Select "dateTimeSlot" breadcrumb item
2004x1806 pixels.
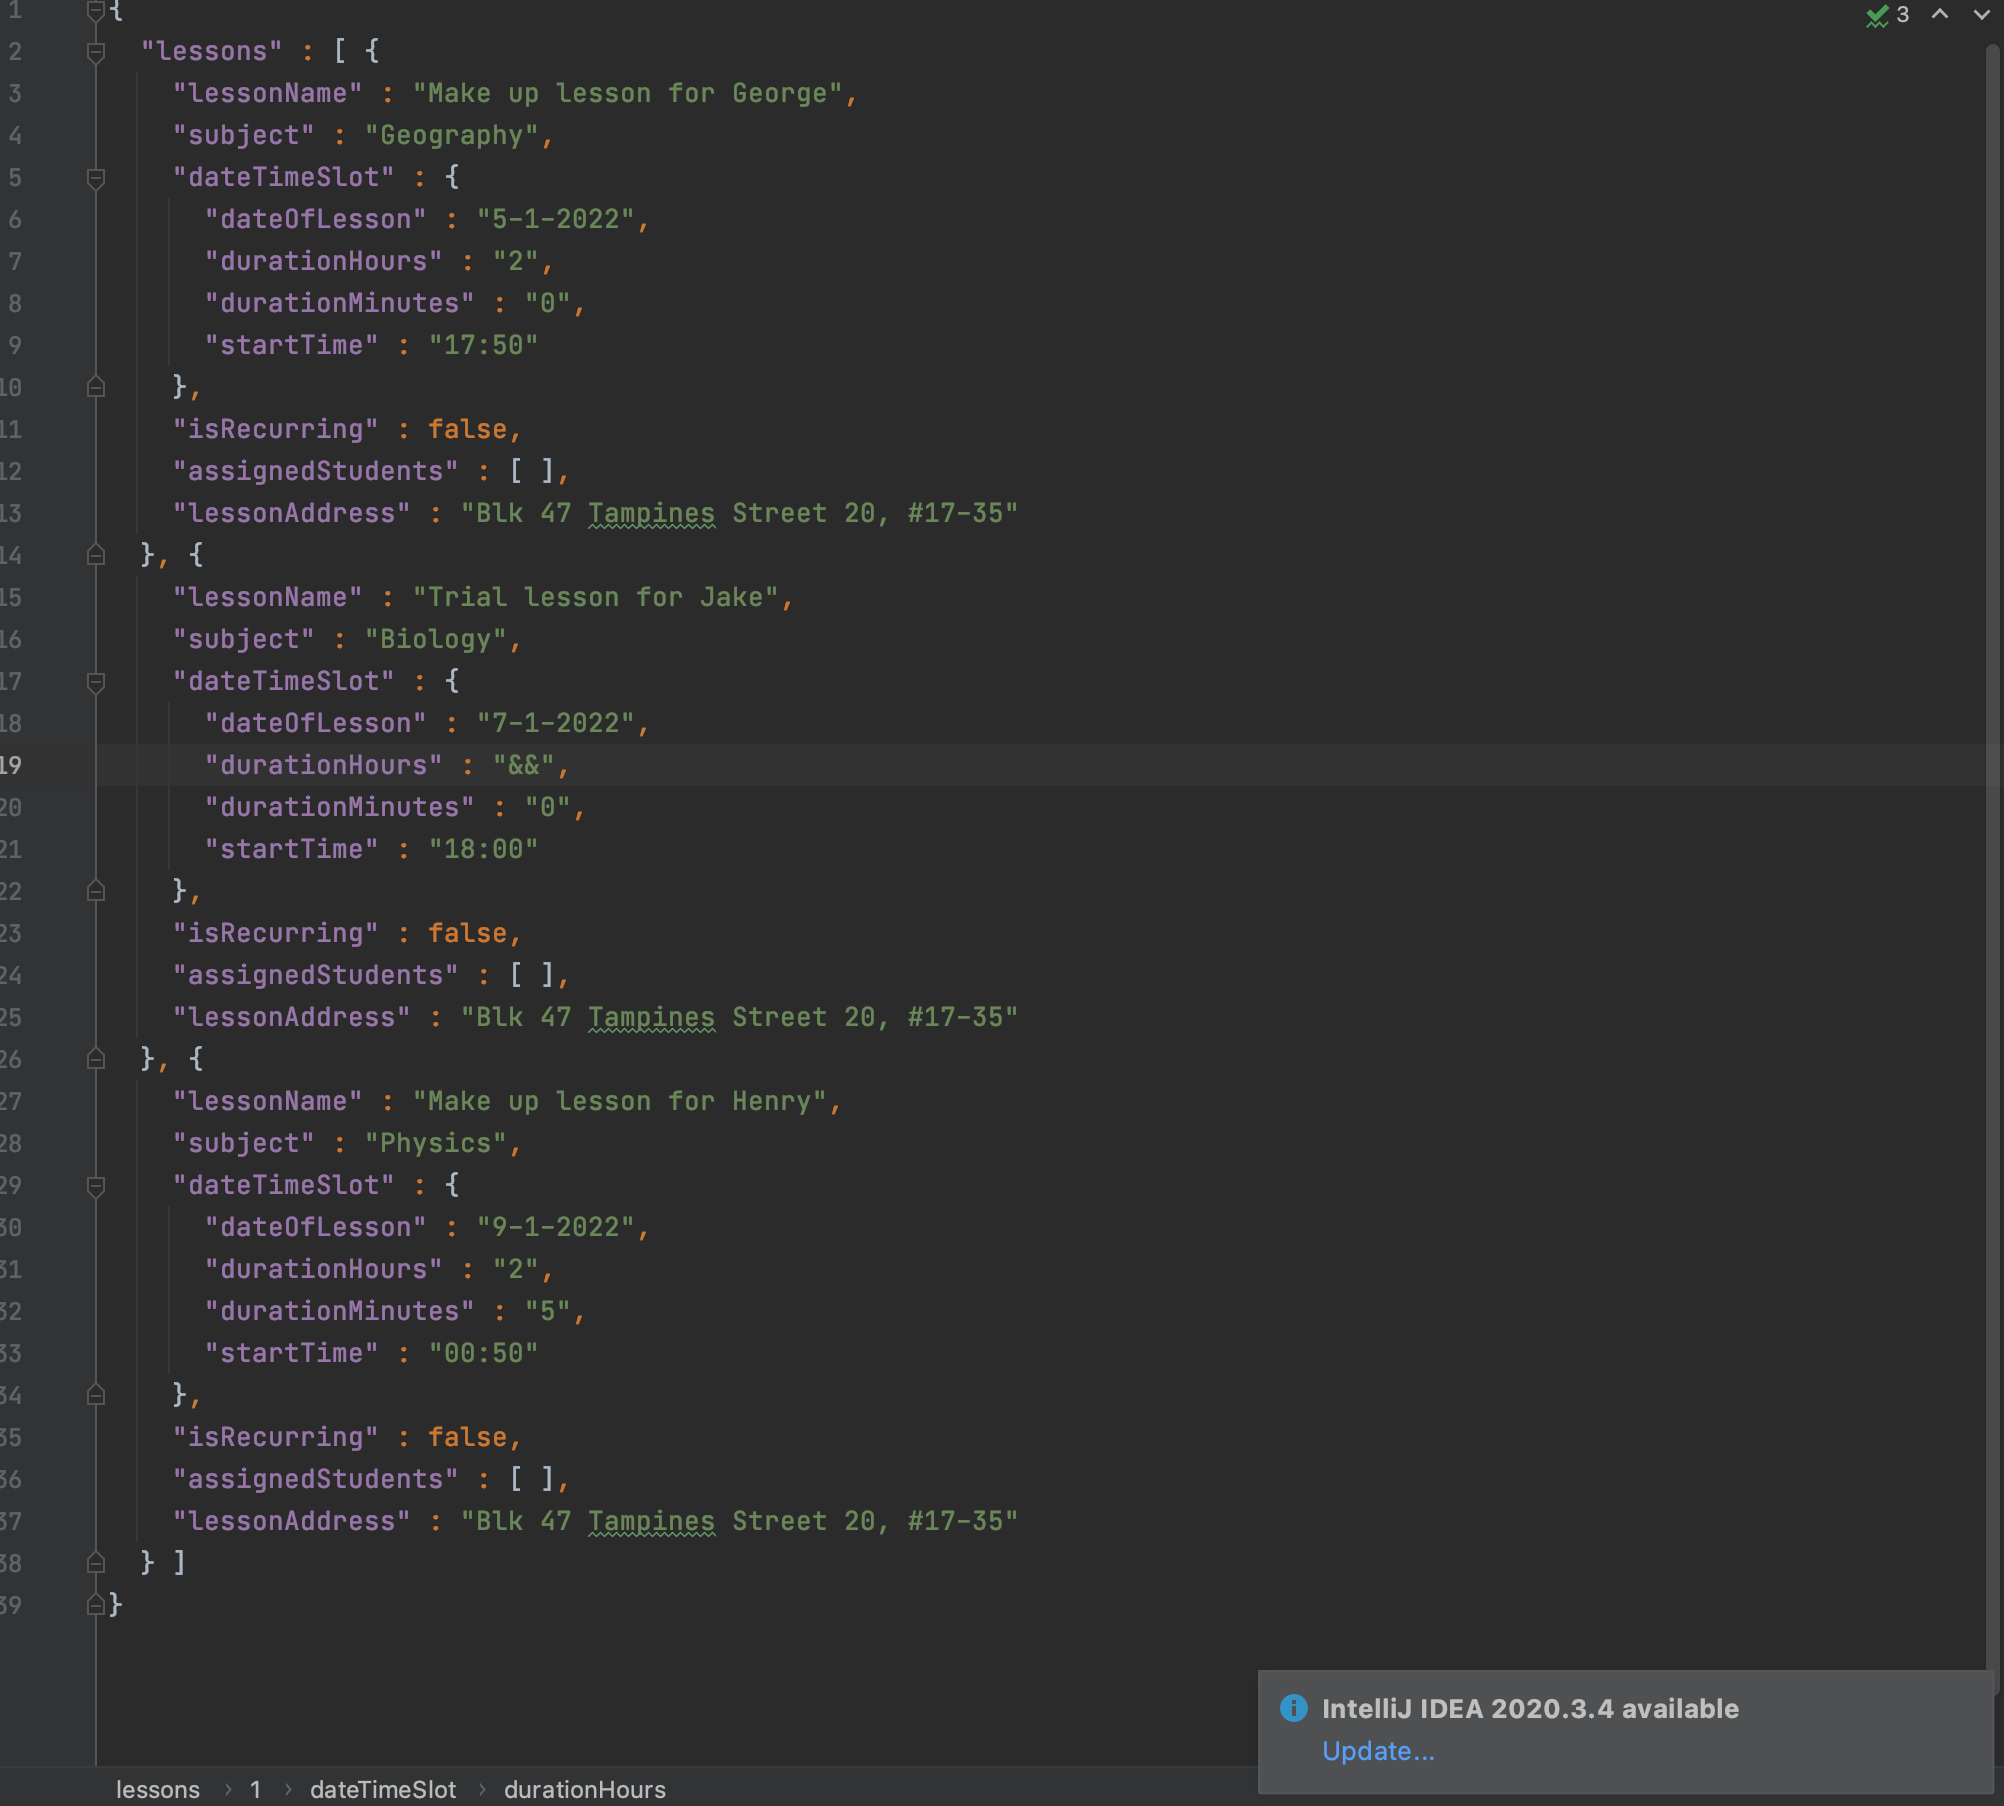382,1789
